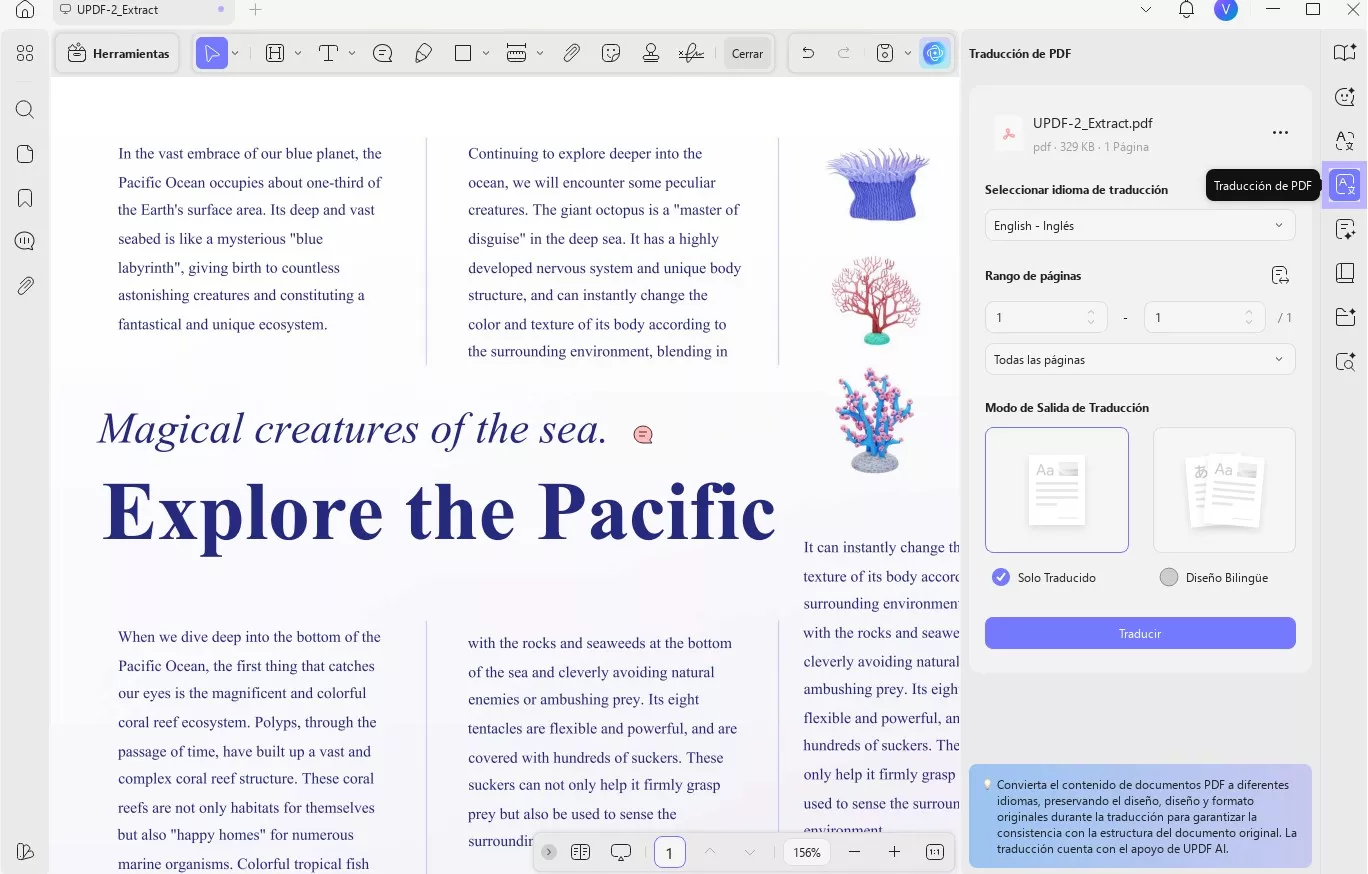
Task: Open more options for UPDF-2_Extract.pdf
Action: point(1280,133)
